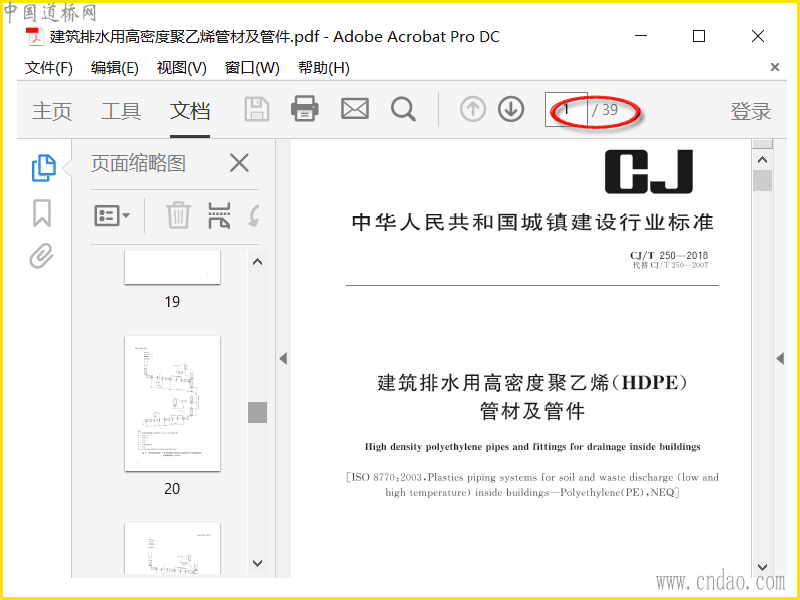Go to next page with down arrow
Viewport: 800px width, 600px height.
(511, 109)
